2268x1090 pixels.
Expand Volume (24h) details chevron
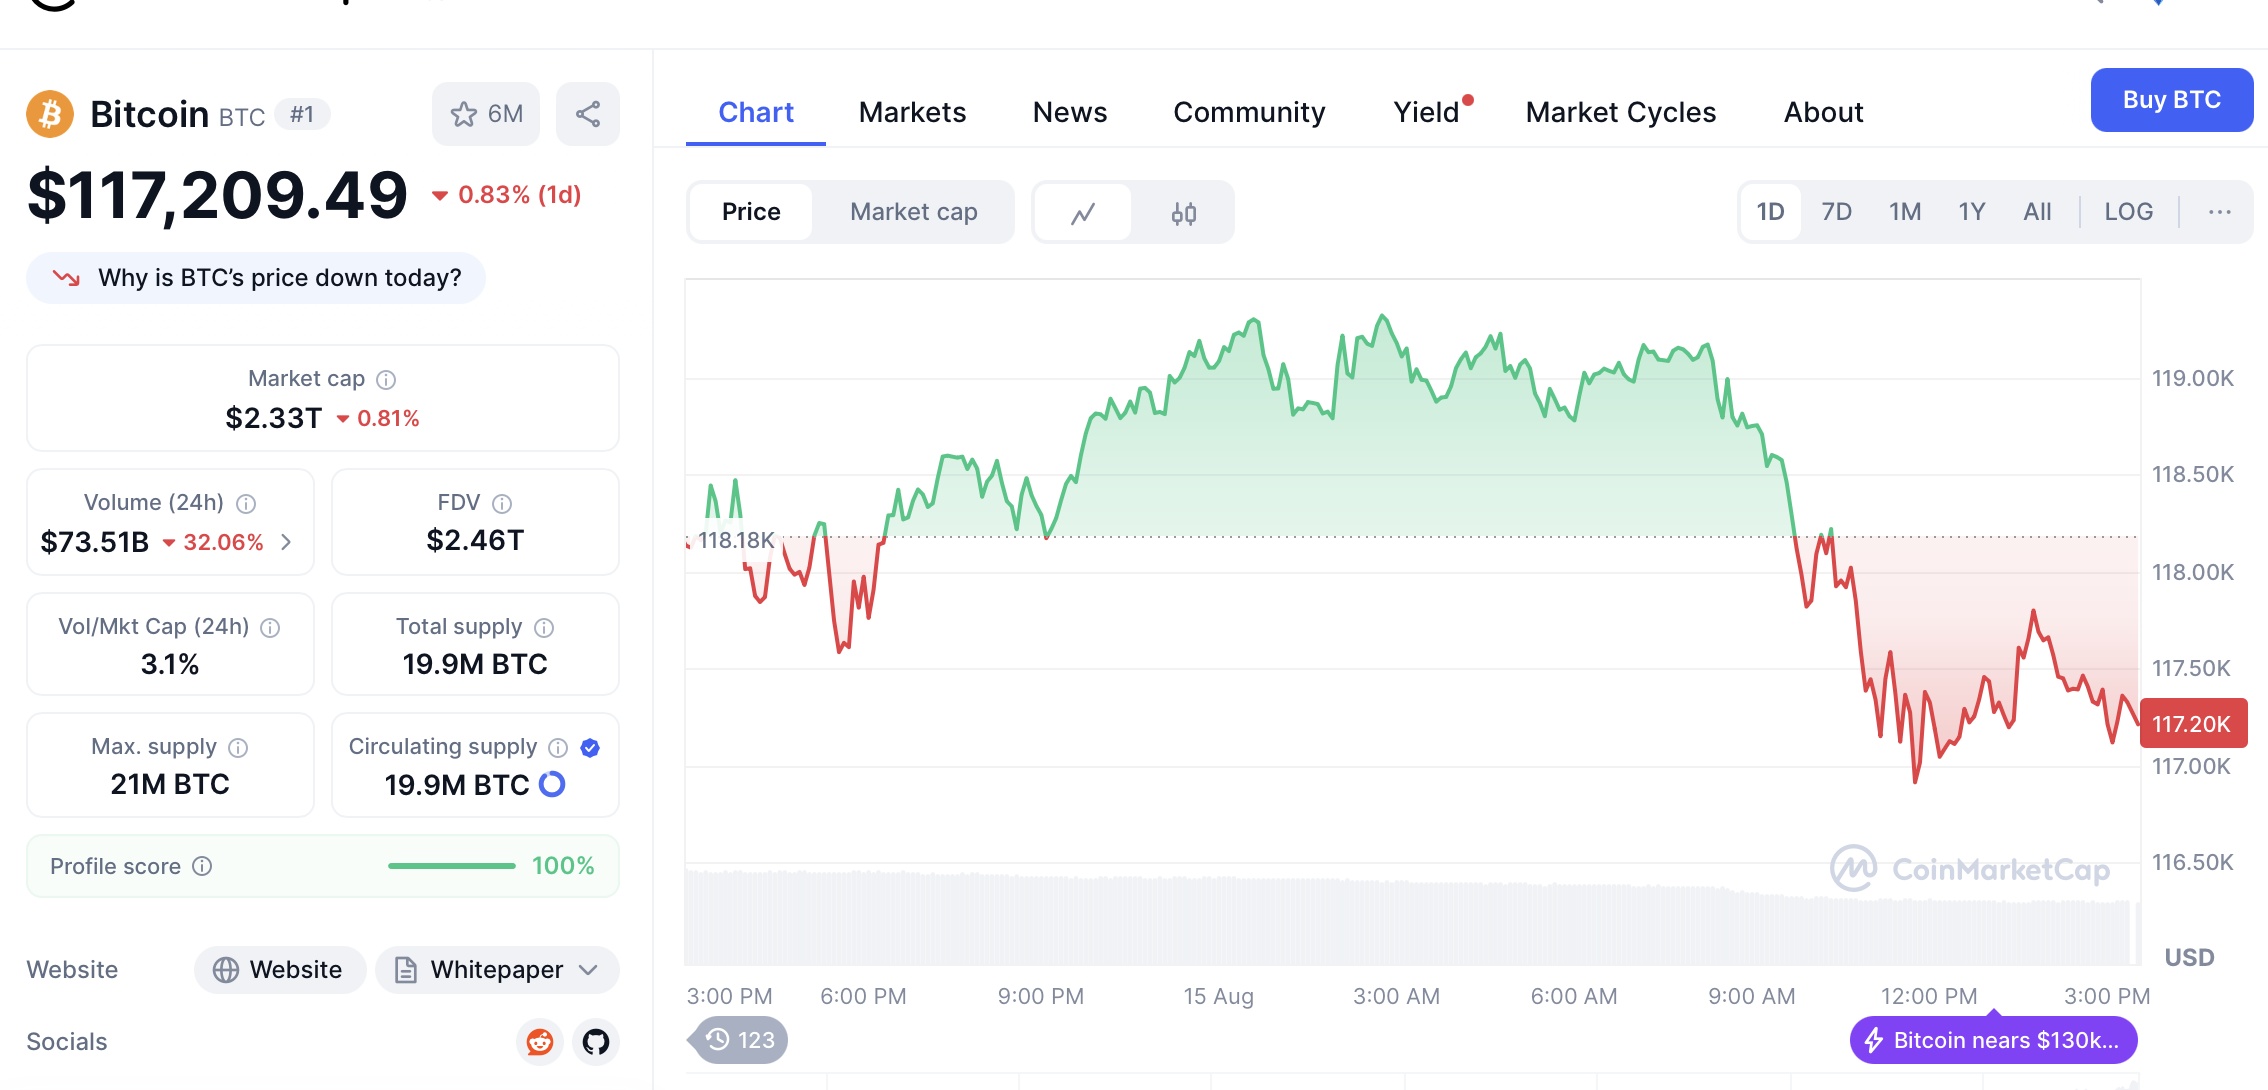[287, 542]
